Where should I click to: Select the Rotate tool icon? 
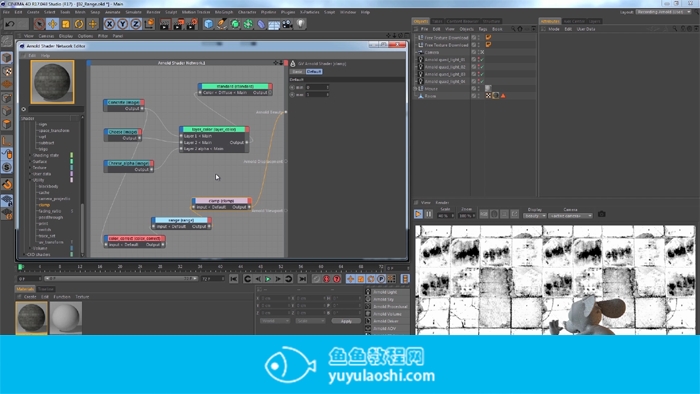tap(79, 24)
